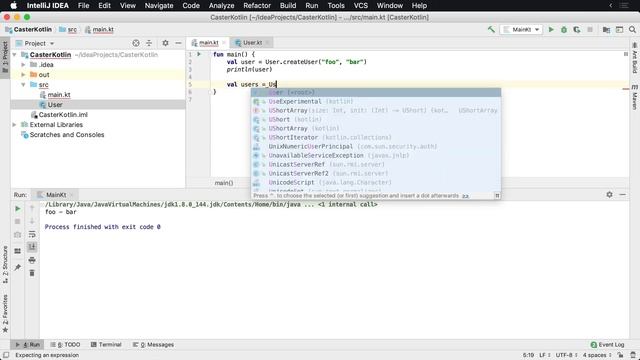Open the Build menu
This screenshot has width=640, height=360.
pyautogui.click(x=288, y=6)
